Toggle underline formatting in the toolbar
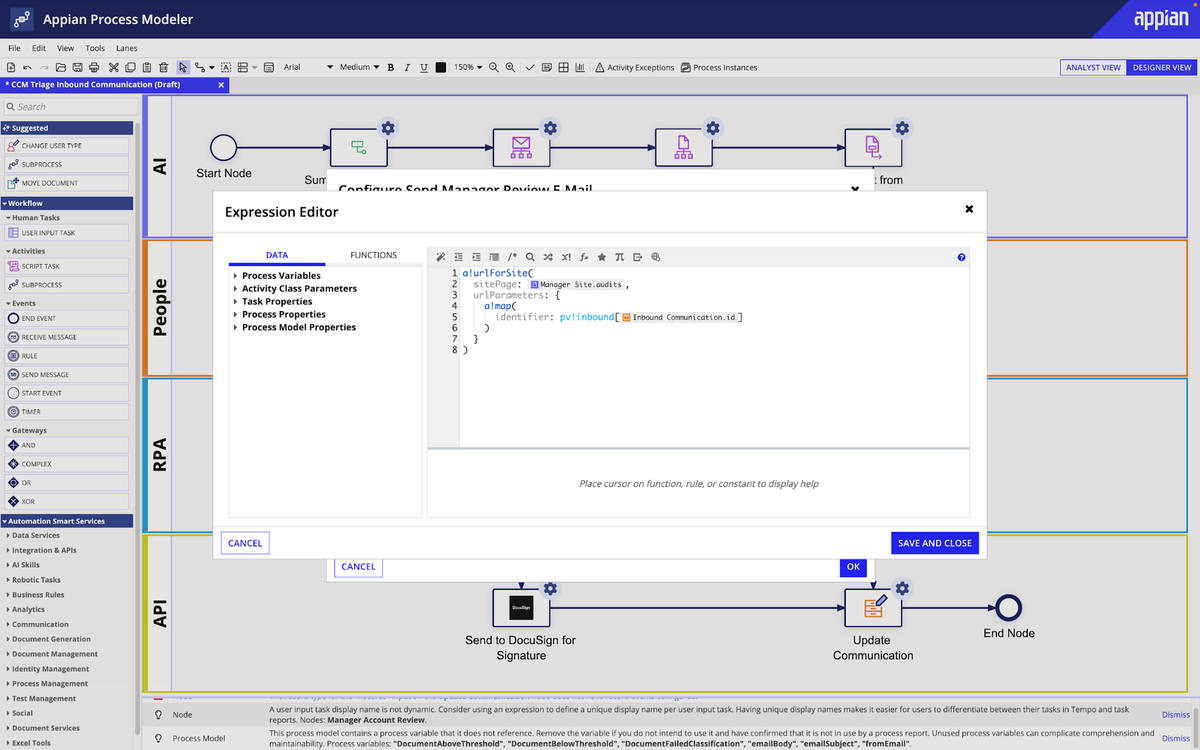This screenshot has width=1200, height=750. 424,67
